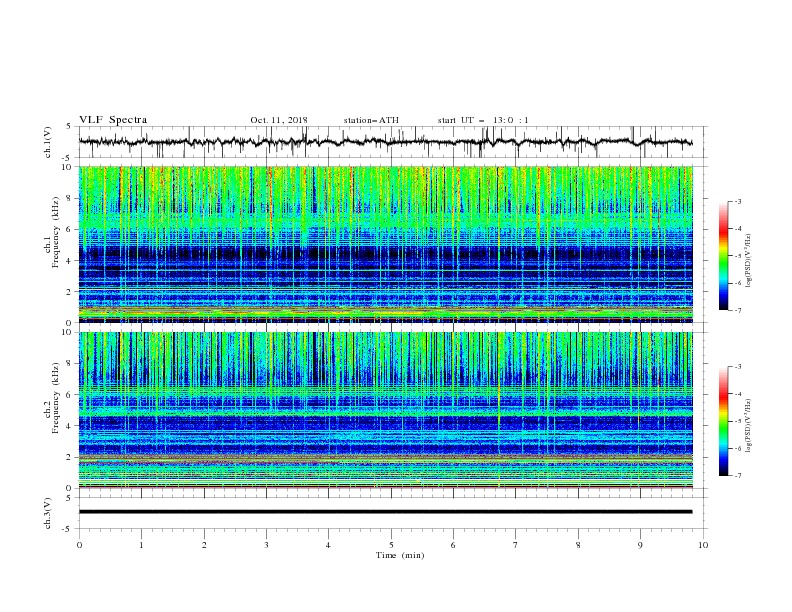Screen dimensions: 792x612
Task: Click the ch.2 color scale bar
Action: tap(724, 421)
